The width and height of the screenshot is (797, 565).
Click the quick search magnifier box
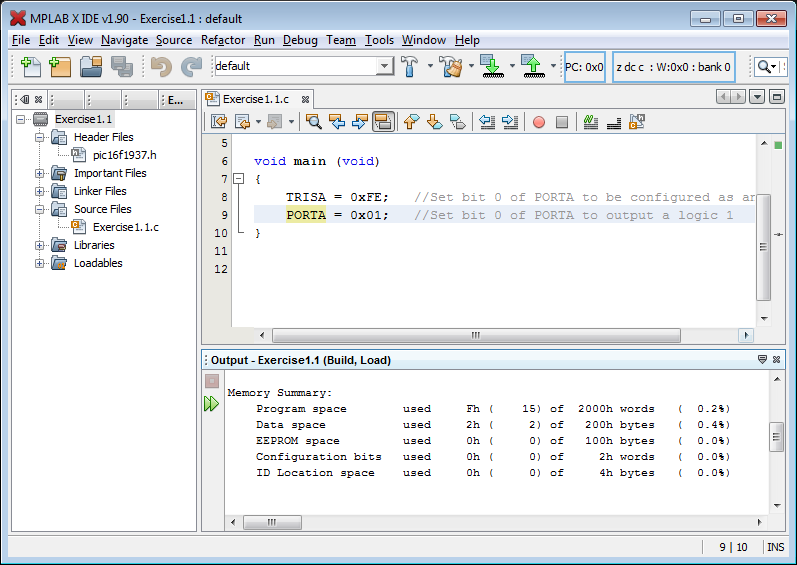tap(768, 67)
